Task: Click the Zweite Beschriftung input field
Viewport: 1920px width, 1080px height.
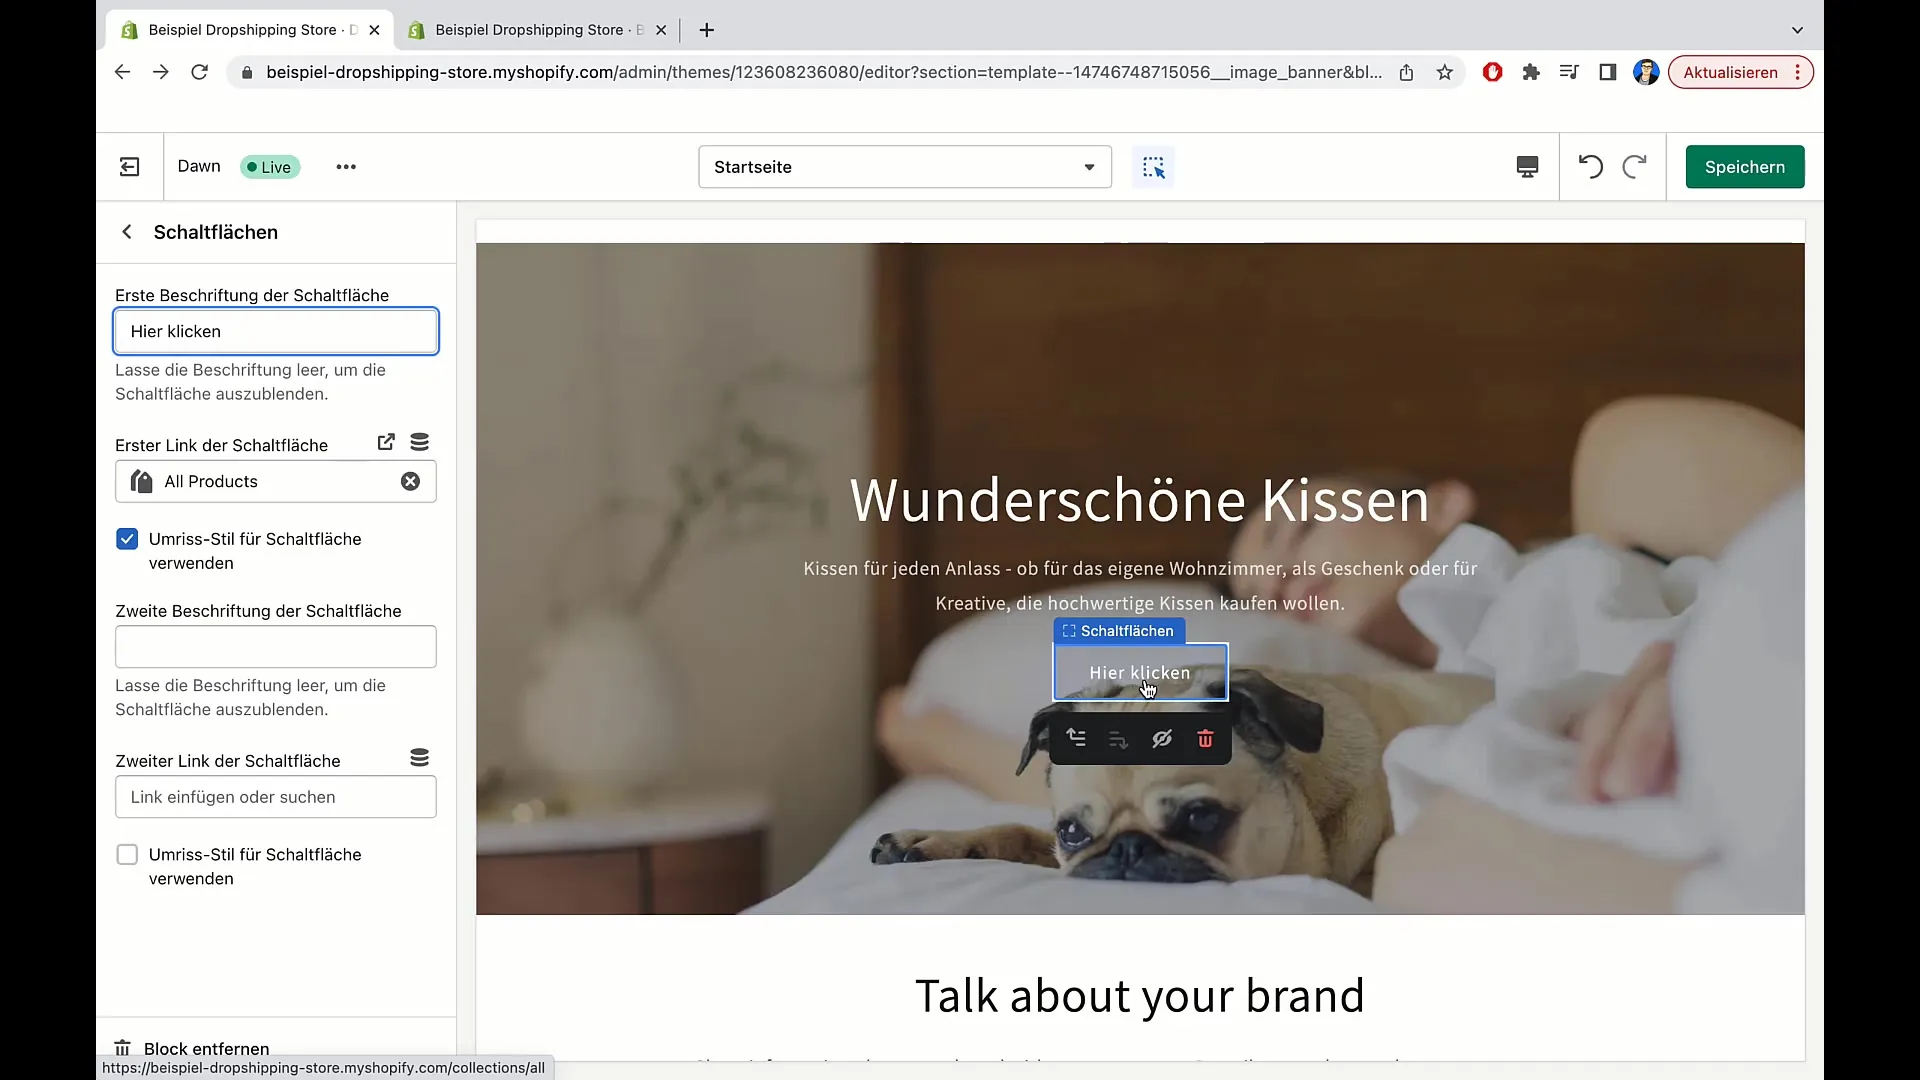Action: [x=276, y=645]
